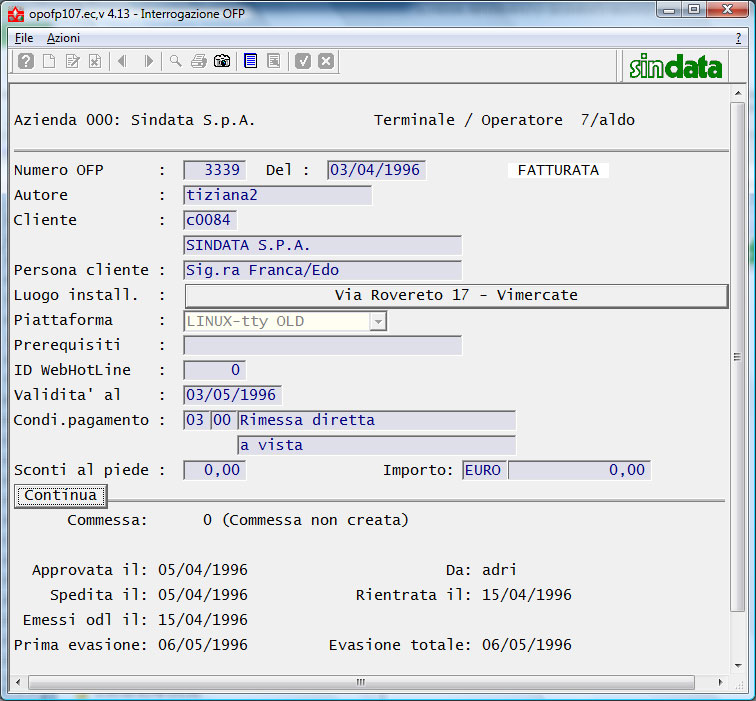Click the vertical scrollbar thumb

tap(738, 357)
